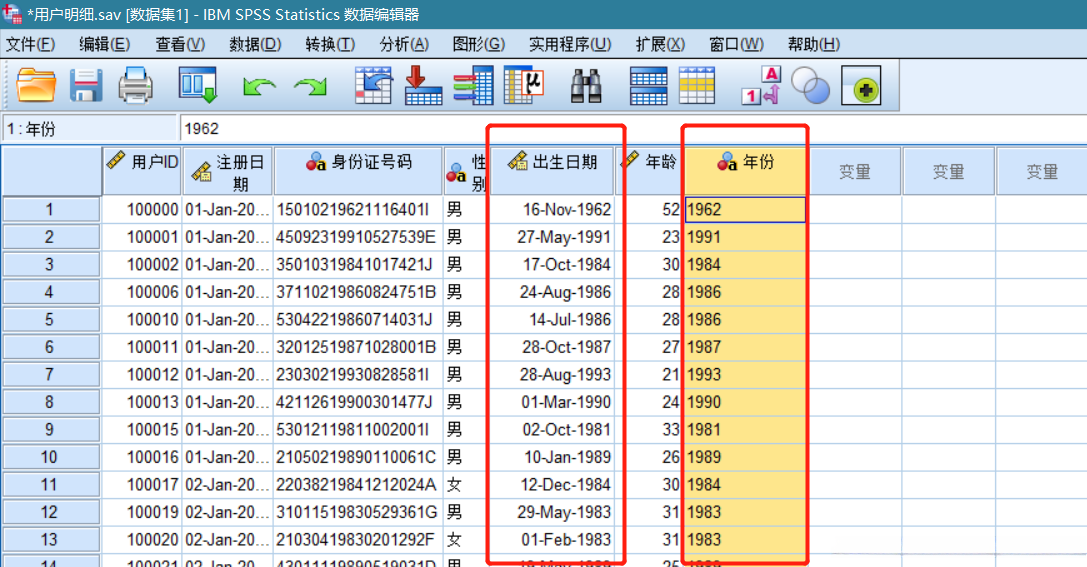Open the 图形(G) menu
This screenshot has width=1087, height=567.
point(478,44)
